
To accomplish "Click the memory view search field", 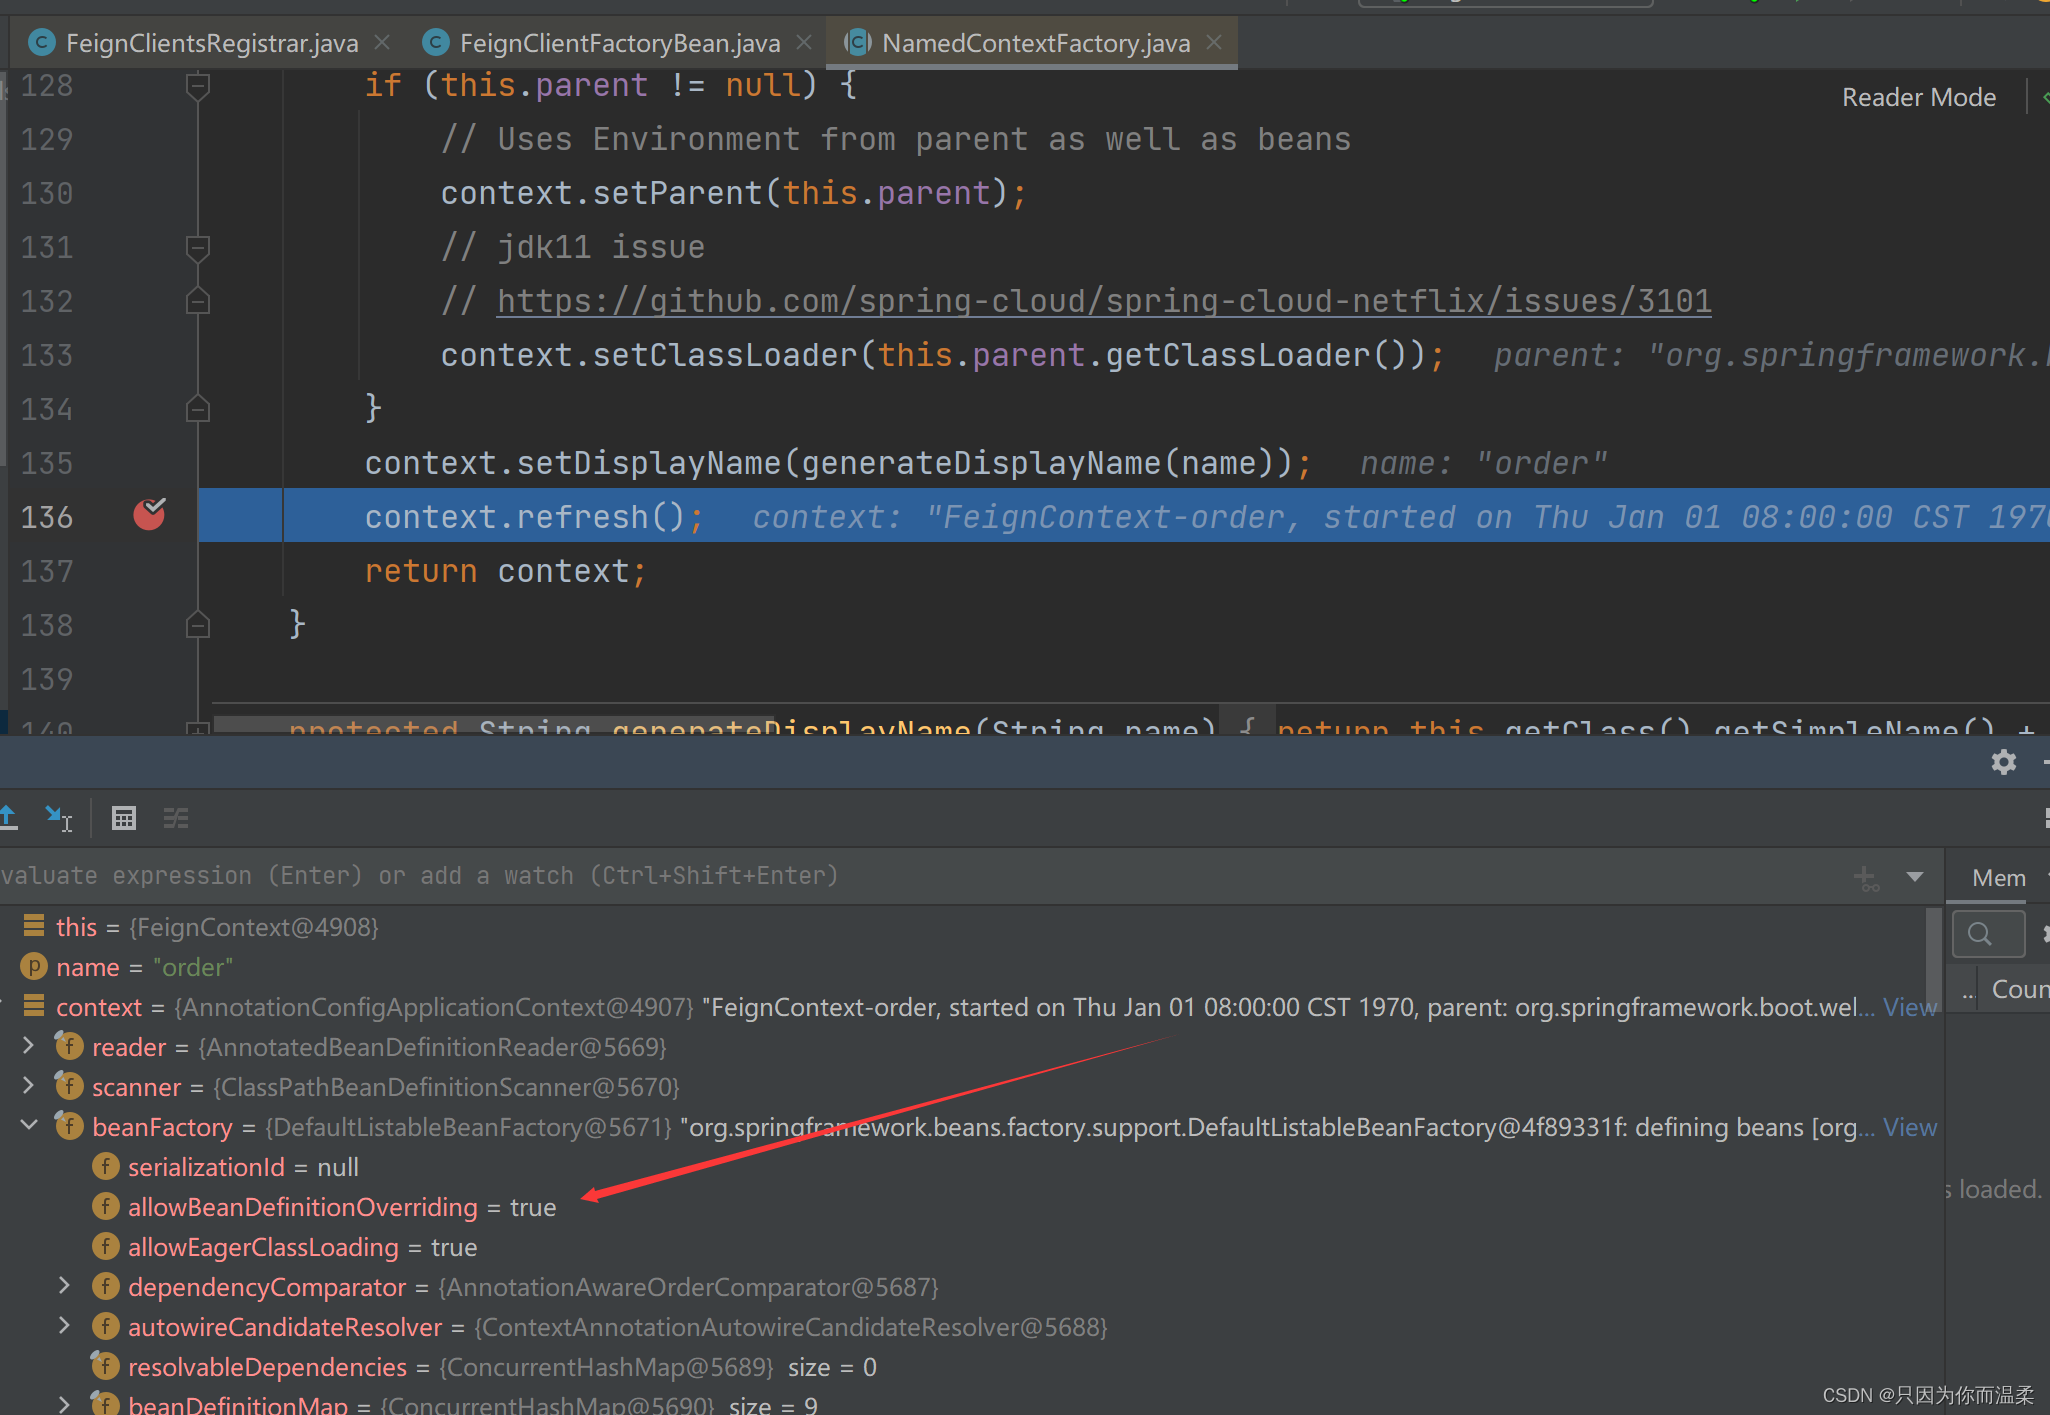I will [1988, 934].
